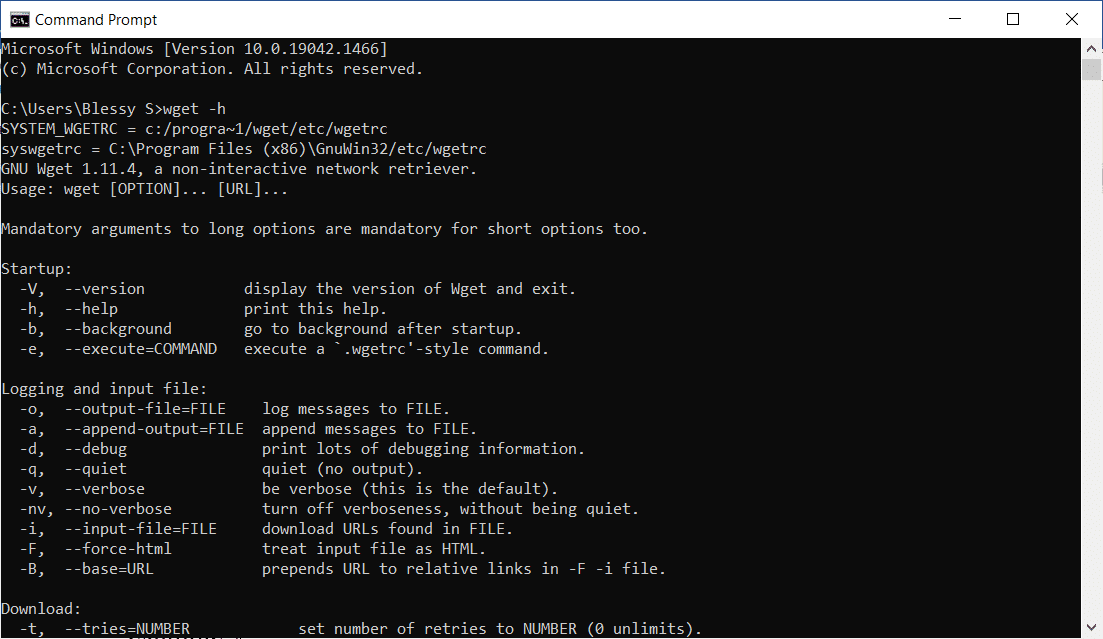Click the '--debug' option text
1103x639 pixels.
(x=96, y=449)
